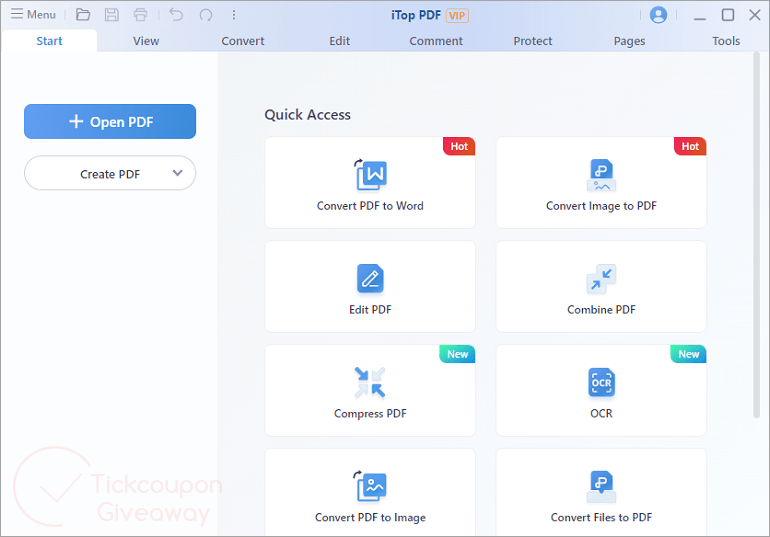Image resolution: width=770 pixels, height=537 pixels.
Task: Click the Edit PDF label
Action: pos(370,310)
